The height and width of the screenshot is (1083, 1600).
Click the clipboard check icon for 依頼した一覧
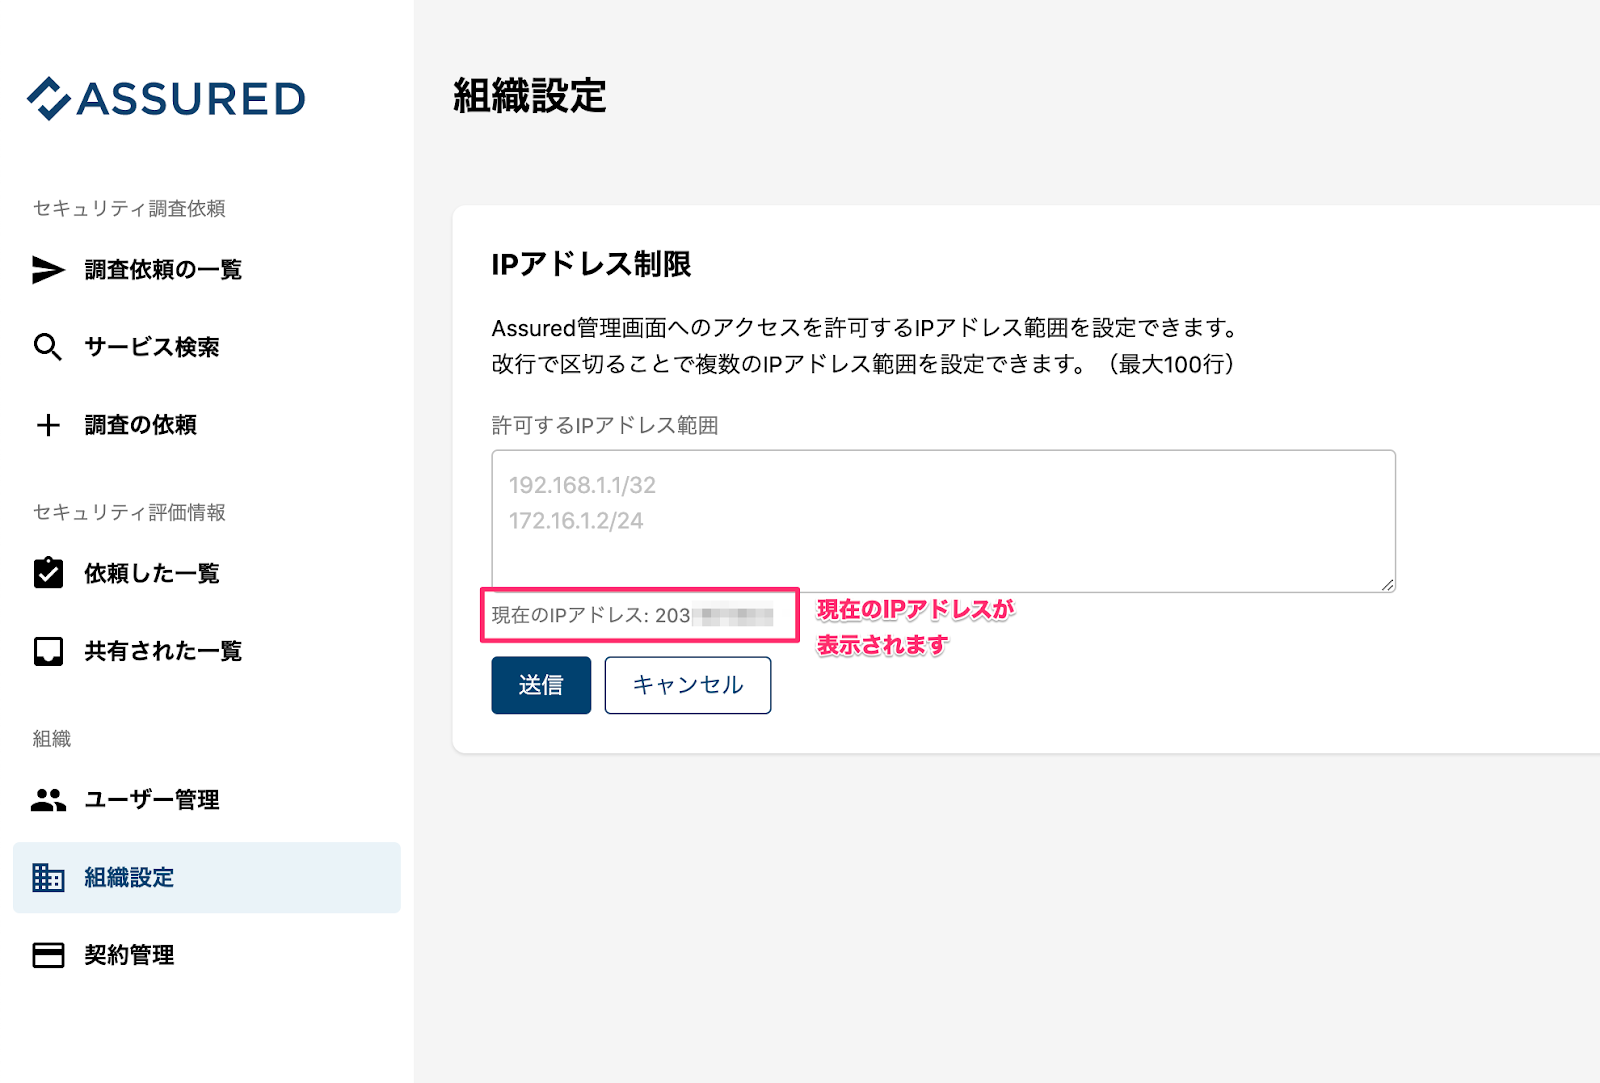pos(48,573)
